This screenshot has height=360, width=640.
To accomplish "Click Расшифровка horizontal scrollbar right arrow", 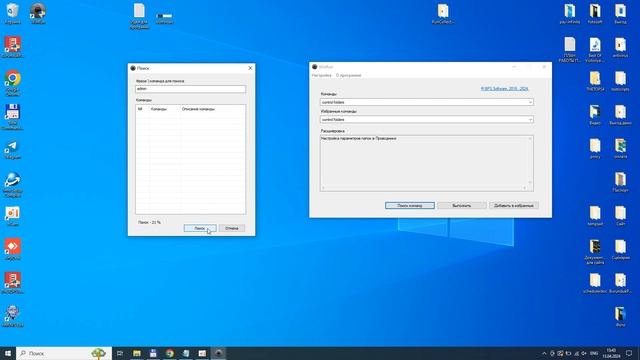I will (524, 188).
